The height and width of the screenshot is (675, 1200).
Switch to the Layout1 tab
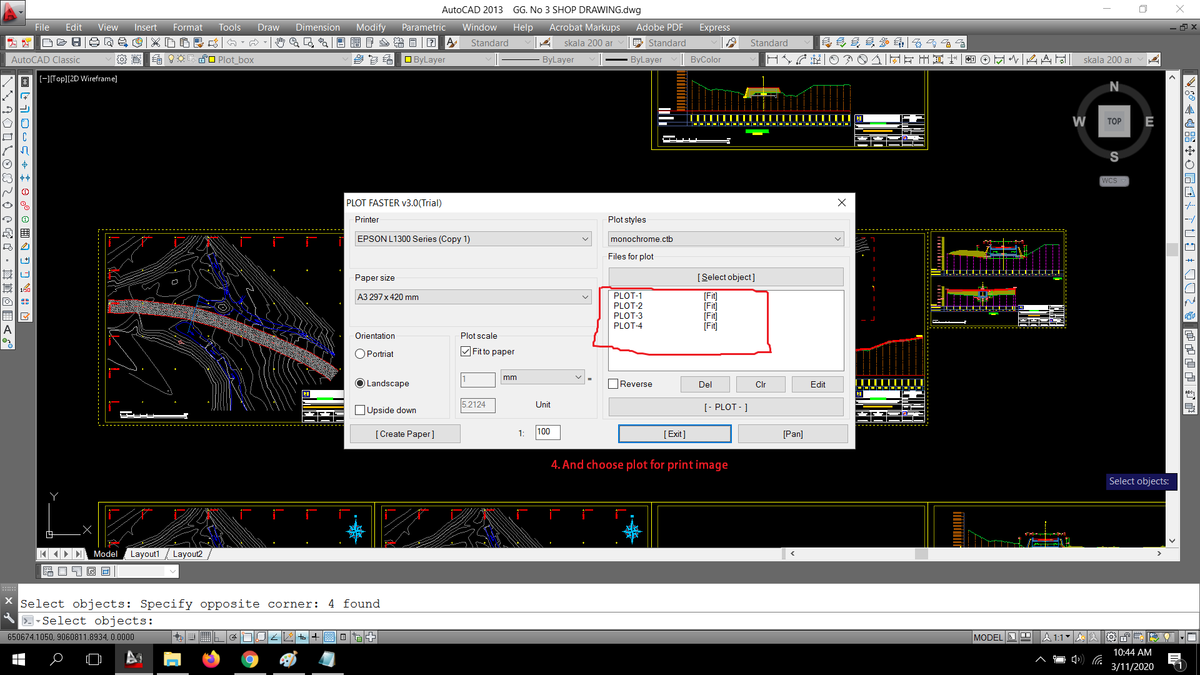coord(145,554)
